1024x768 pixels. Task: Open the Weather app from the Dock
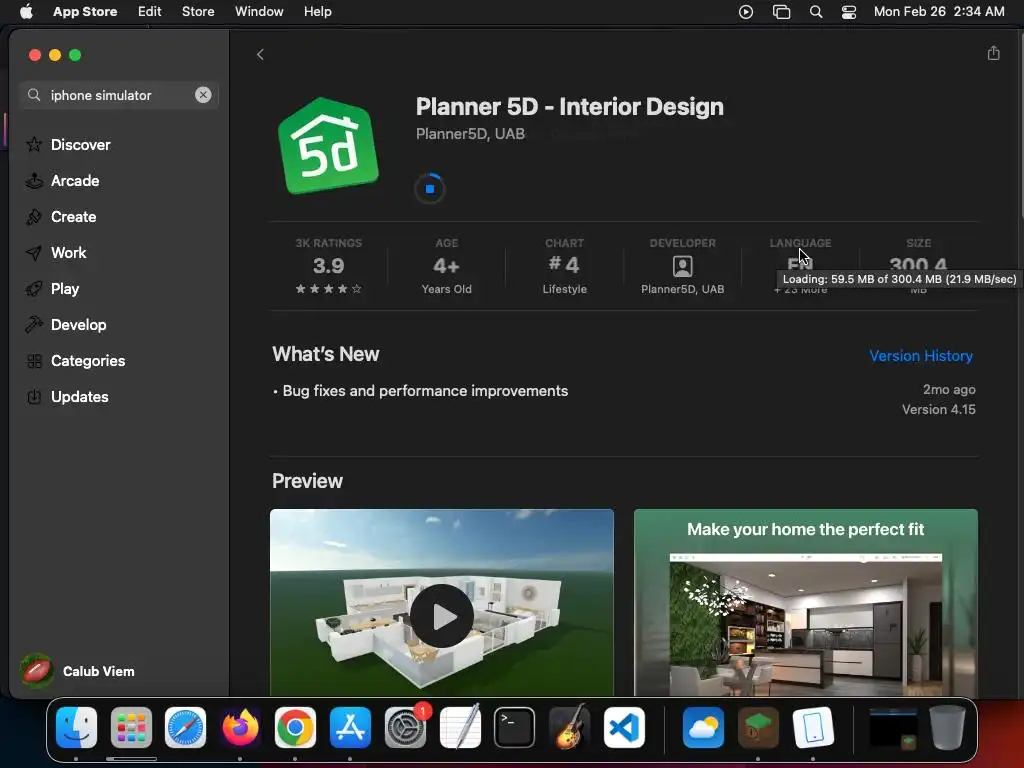coord(703,727)
